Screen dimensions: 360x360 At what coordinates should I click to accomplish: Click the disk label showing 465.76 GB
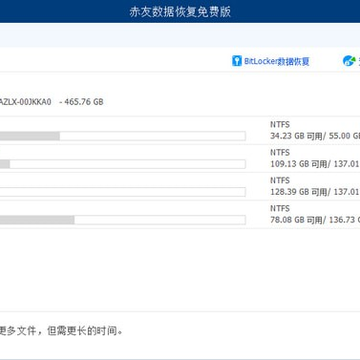52,102
